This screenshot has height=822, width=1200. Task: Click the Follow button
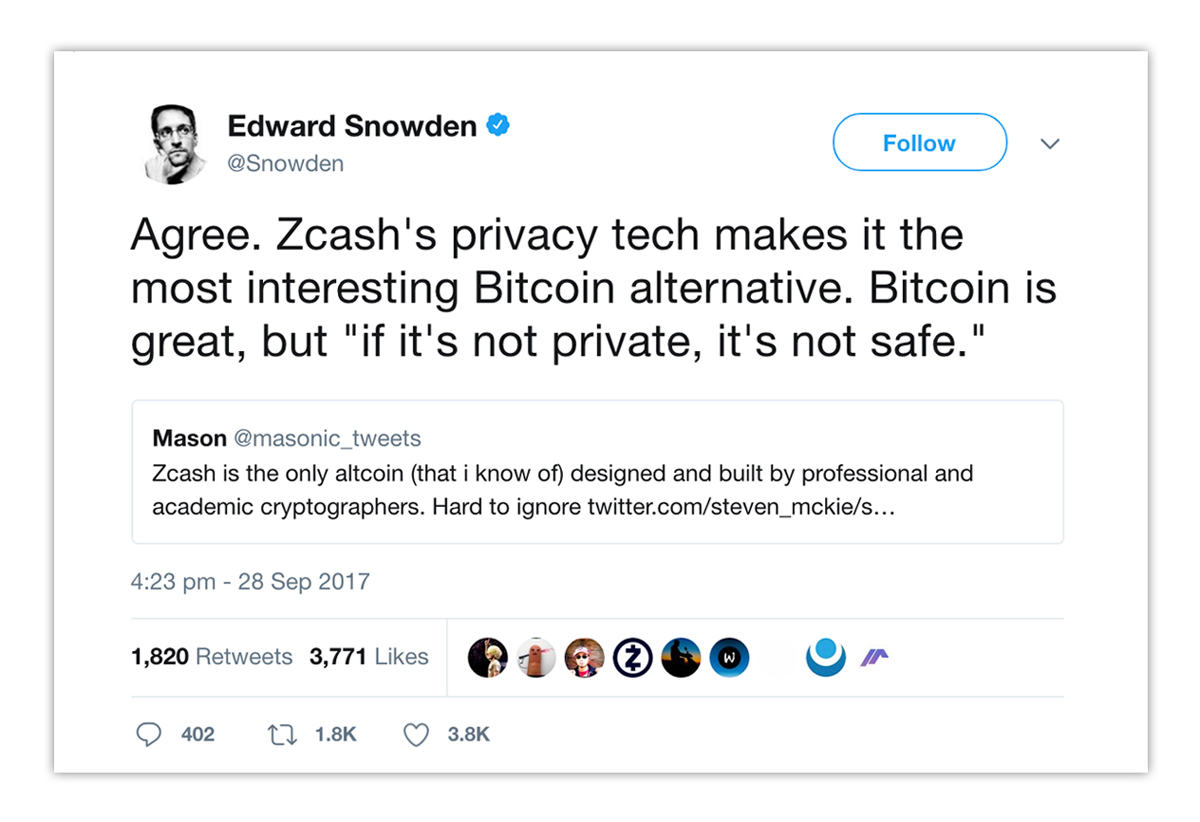click(919, 143)
